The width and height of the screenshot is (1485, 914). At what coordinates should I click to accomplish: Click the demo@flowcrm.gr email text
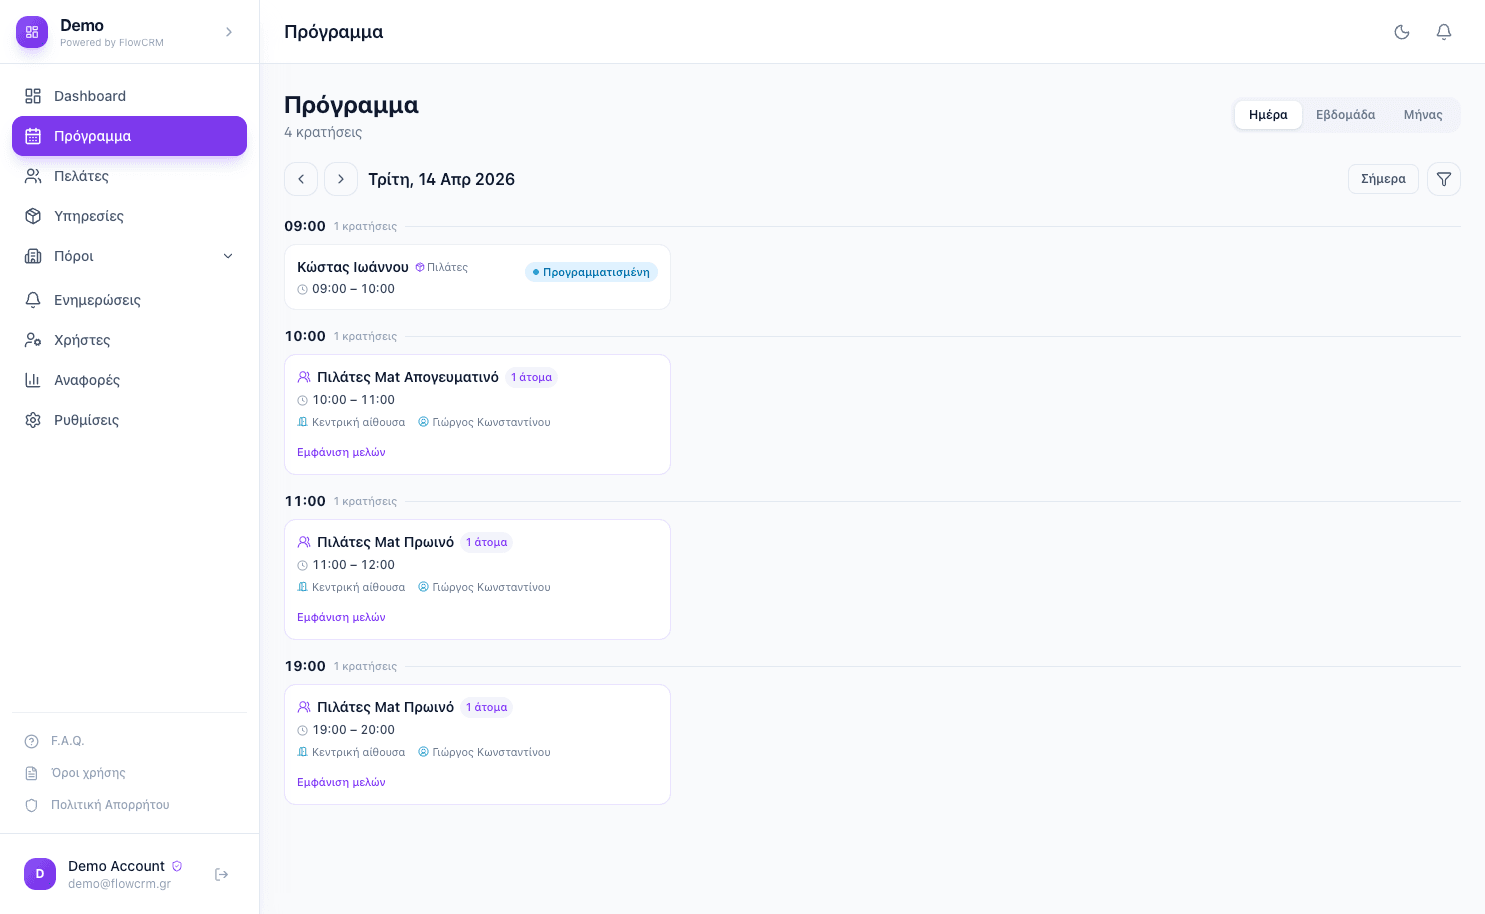point(119,884)
